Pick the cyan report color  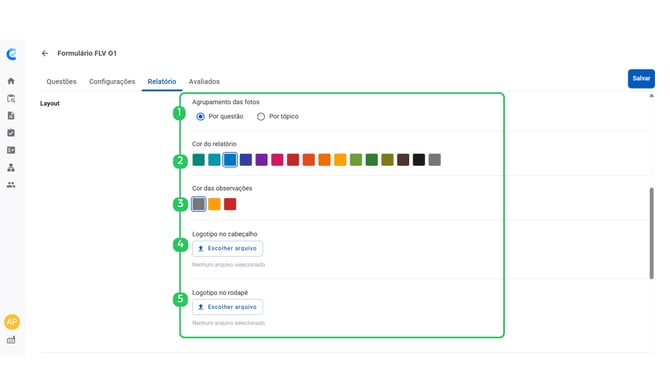214,160
